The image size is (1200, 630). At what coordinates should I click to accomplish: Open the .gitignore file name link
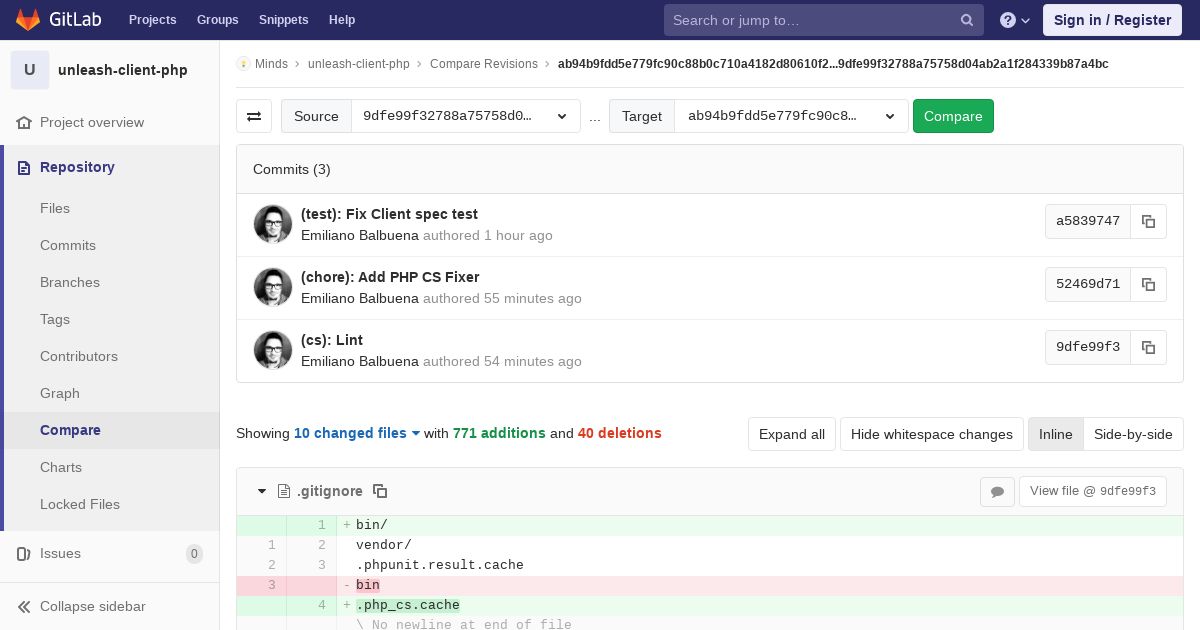point(330,491)
